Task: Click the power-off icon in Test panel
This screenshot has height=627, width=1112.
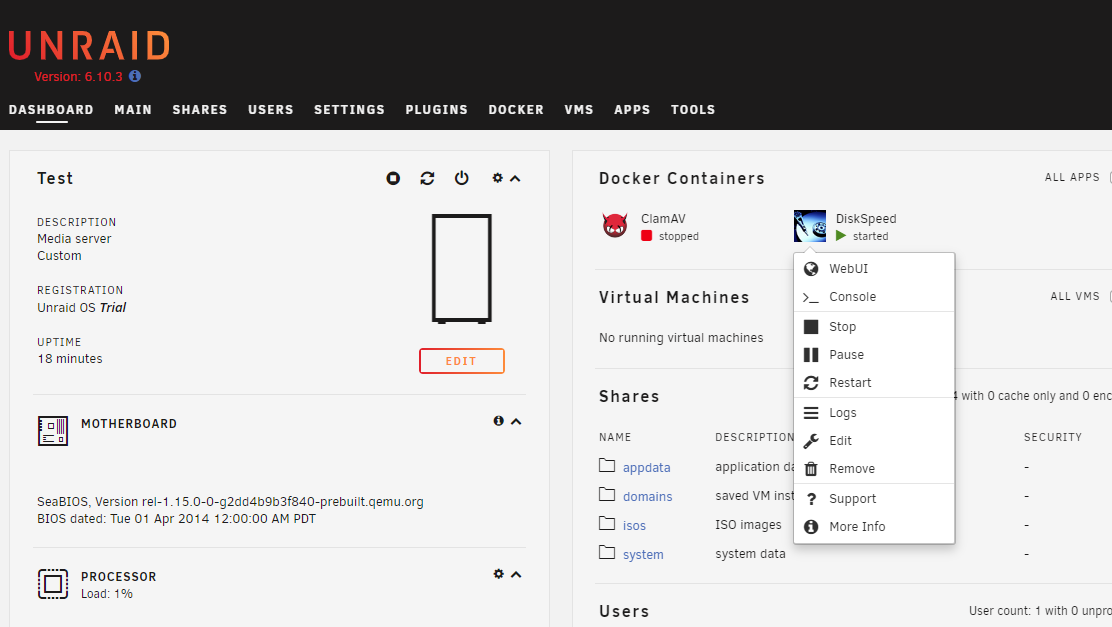Action: [462, 178]
